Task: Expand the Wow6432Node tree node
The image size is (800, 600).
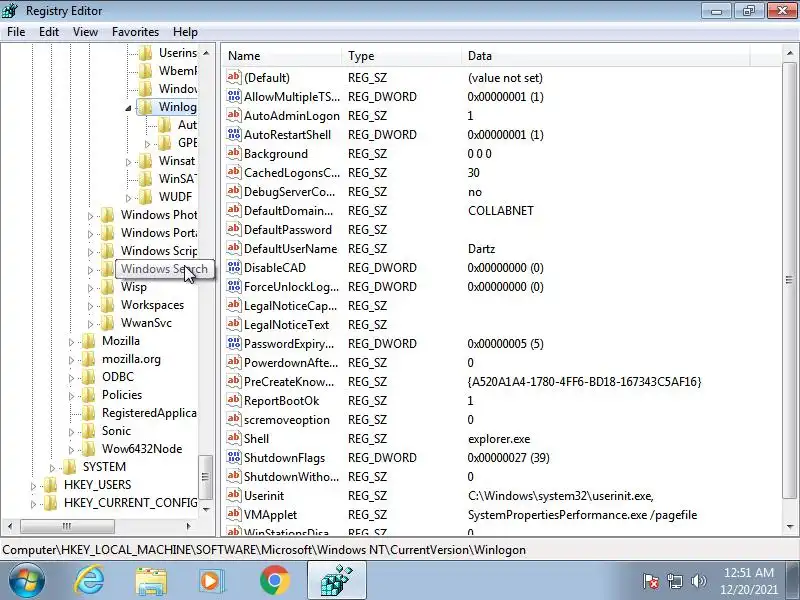Action: coord(71,449)
